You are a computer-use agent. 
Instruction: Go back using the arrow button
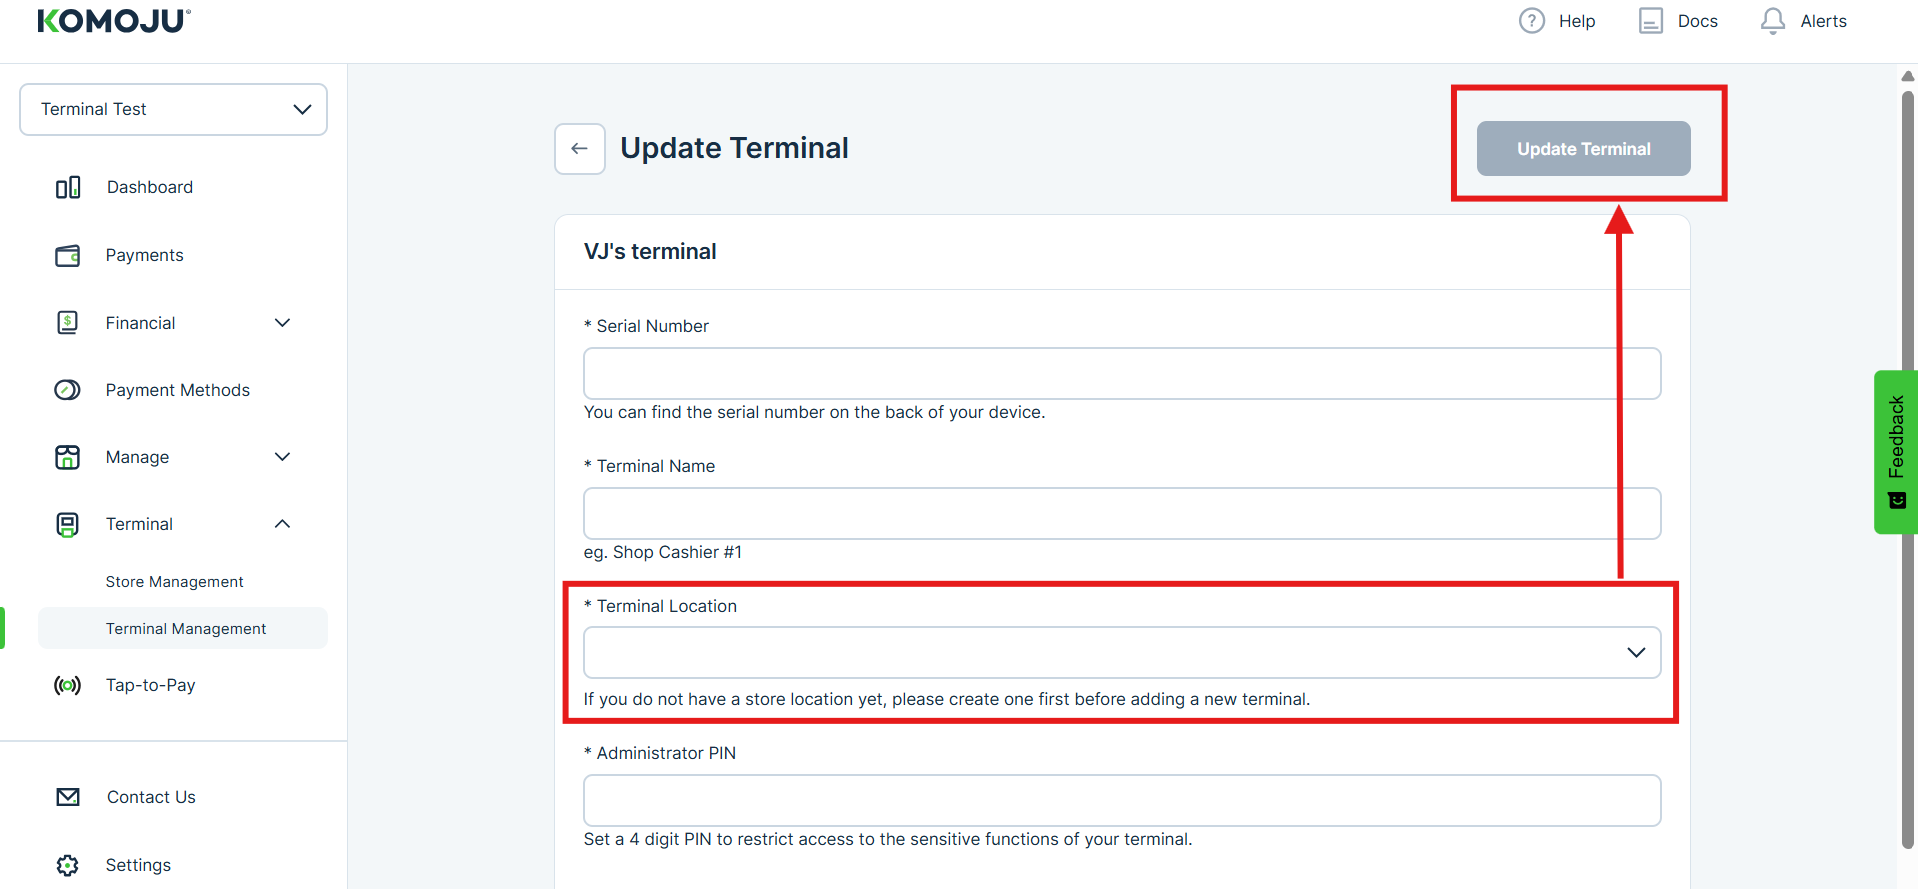point(580,149)
